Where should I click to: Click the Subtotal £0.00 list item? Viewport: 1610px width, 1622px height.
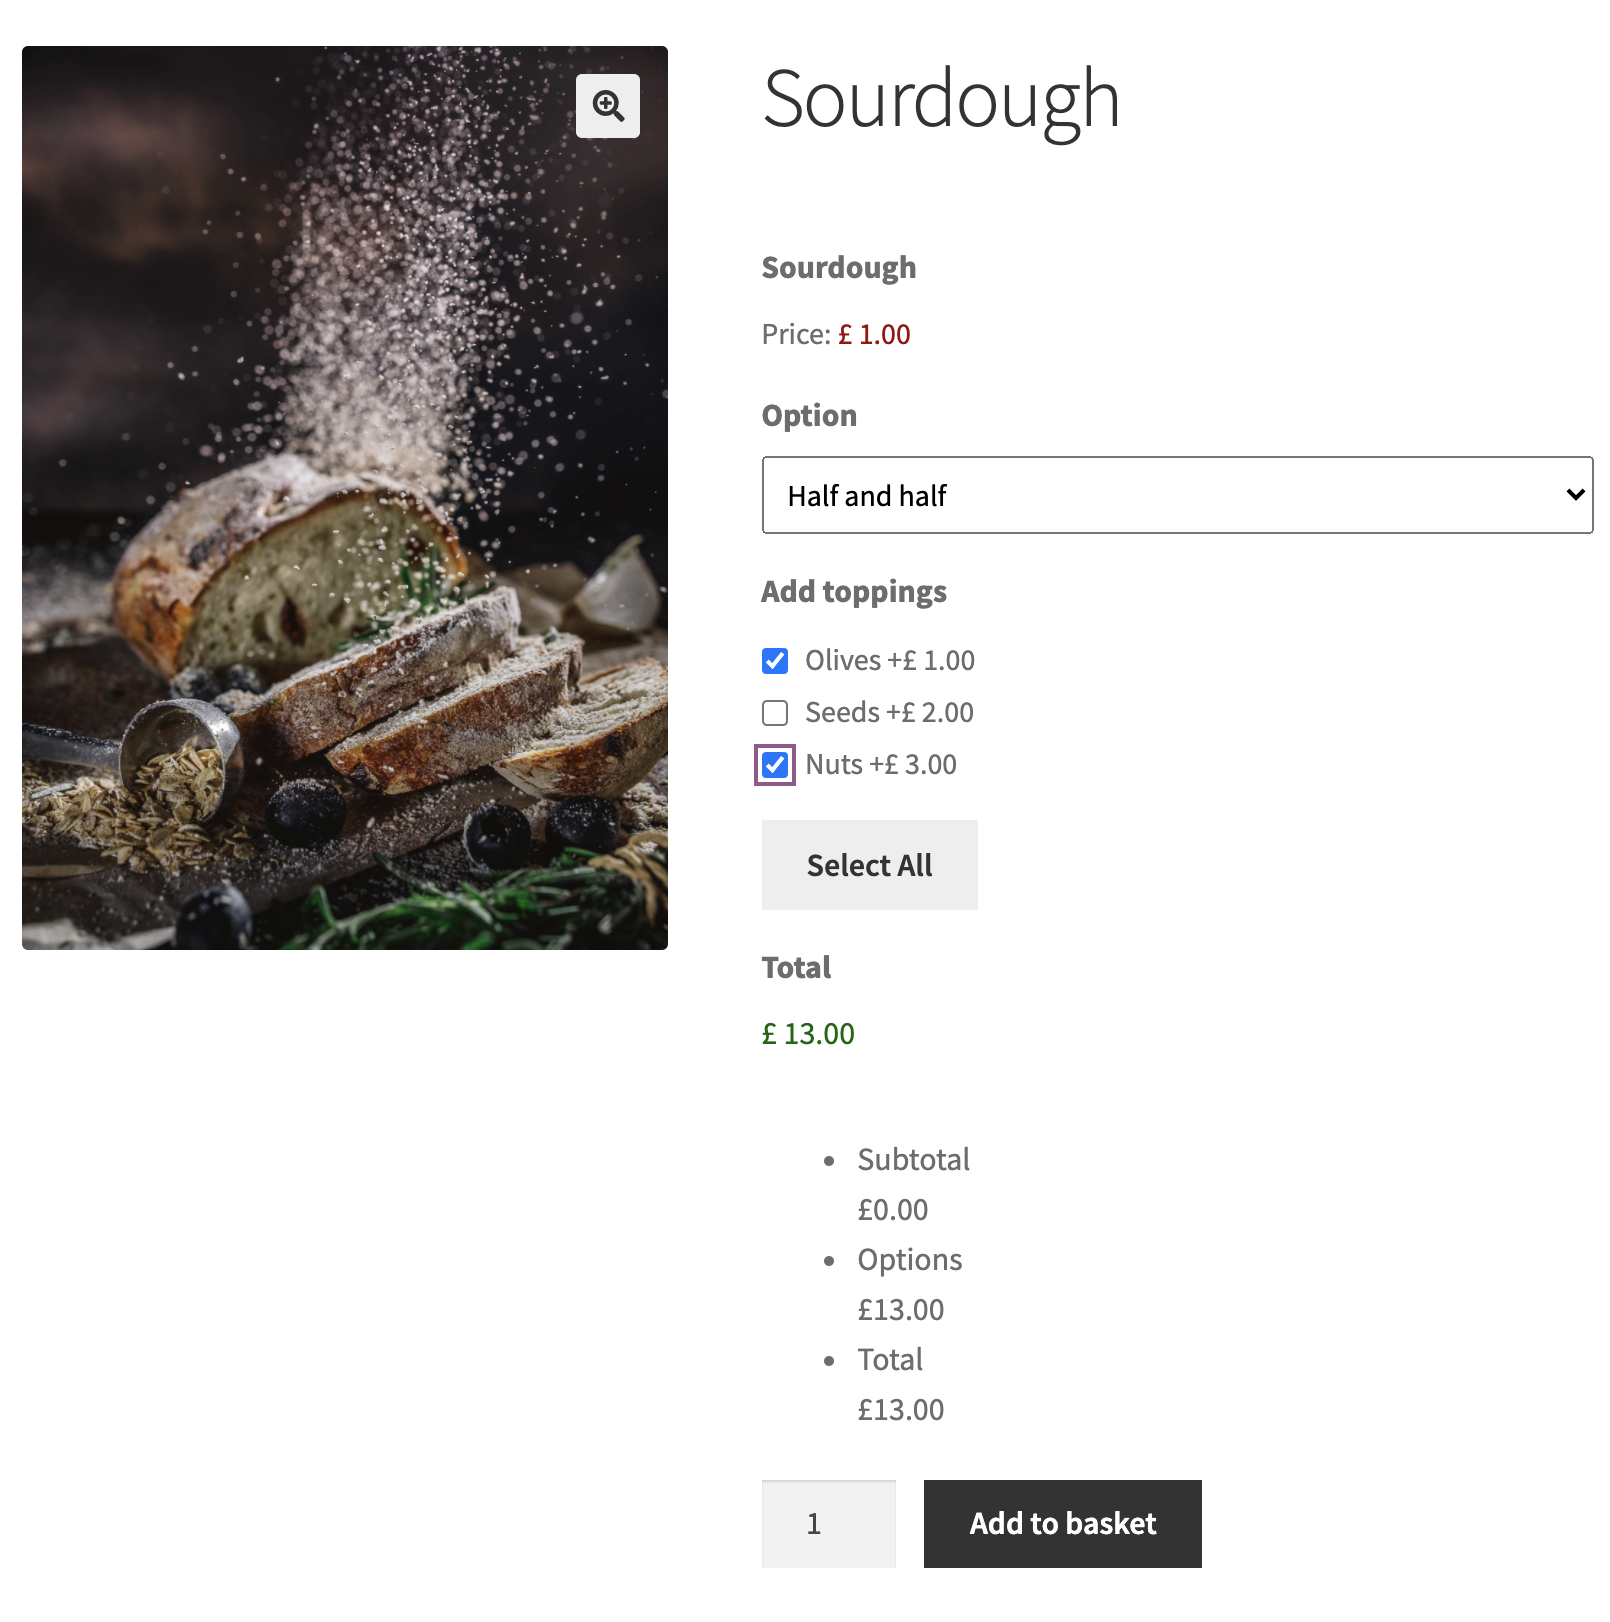(913, 1184)
